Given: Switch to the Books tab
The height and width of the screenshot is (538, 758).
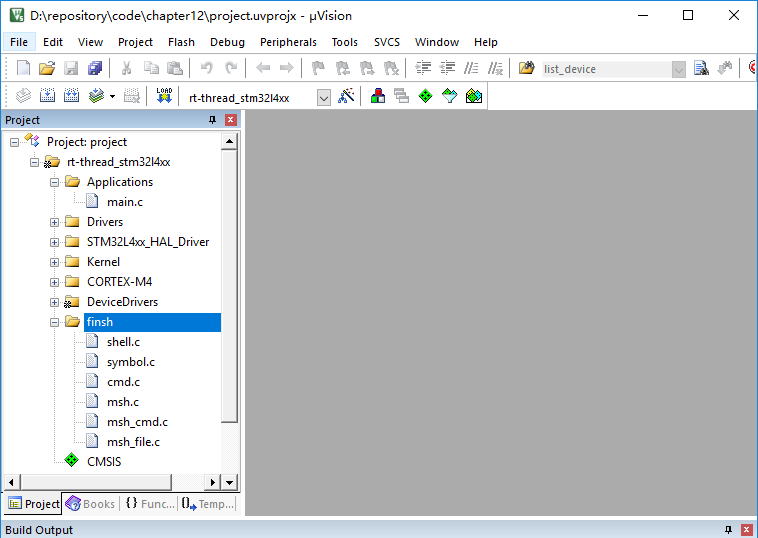Looking at the screenshot, I should pyautogui.click(x=91, y=504).
